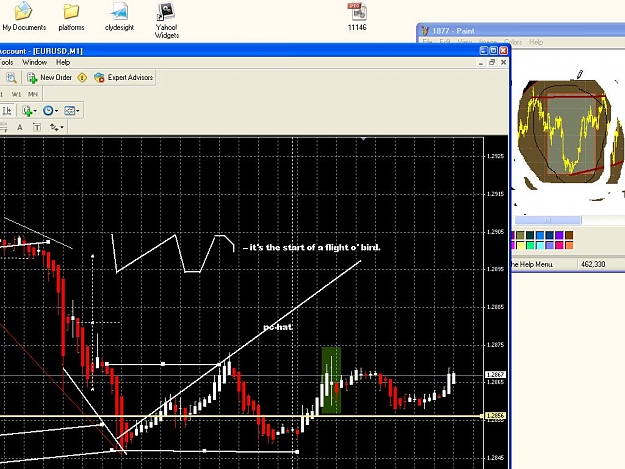Launch Yahoo Widgets desktop shortcut

pyautogui.click(x=166, y=20)
